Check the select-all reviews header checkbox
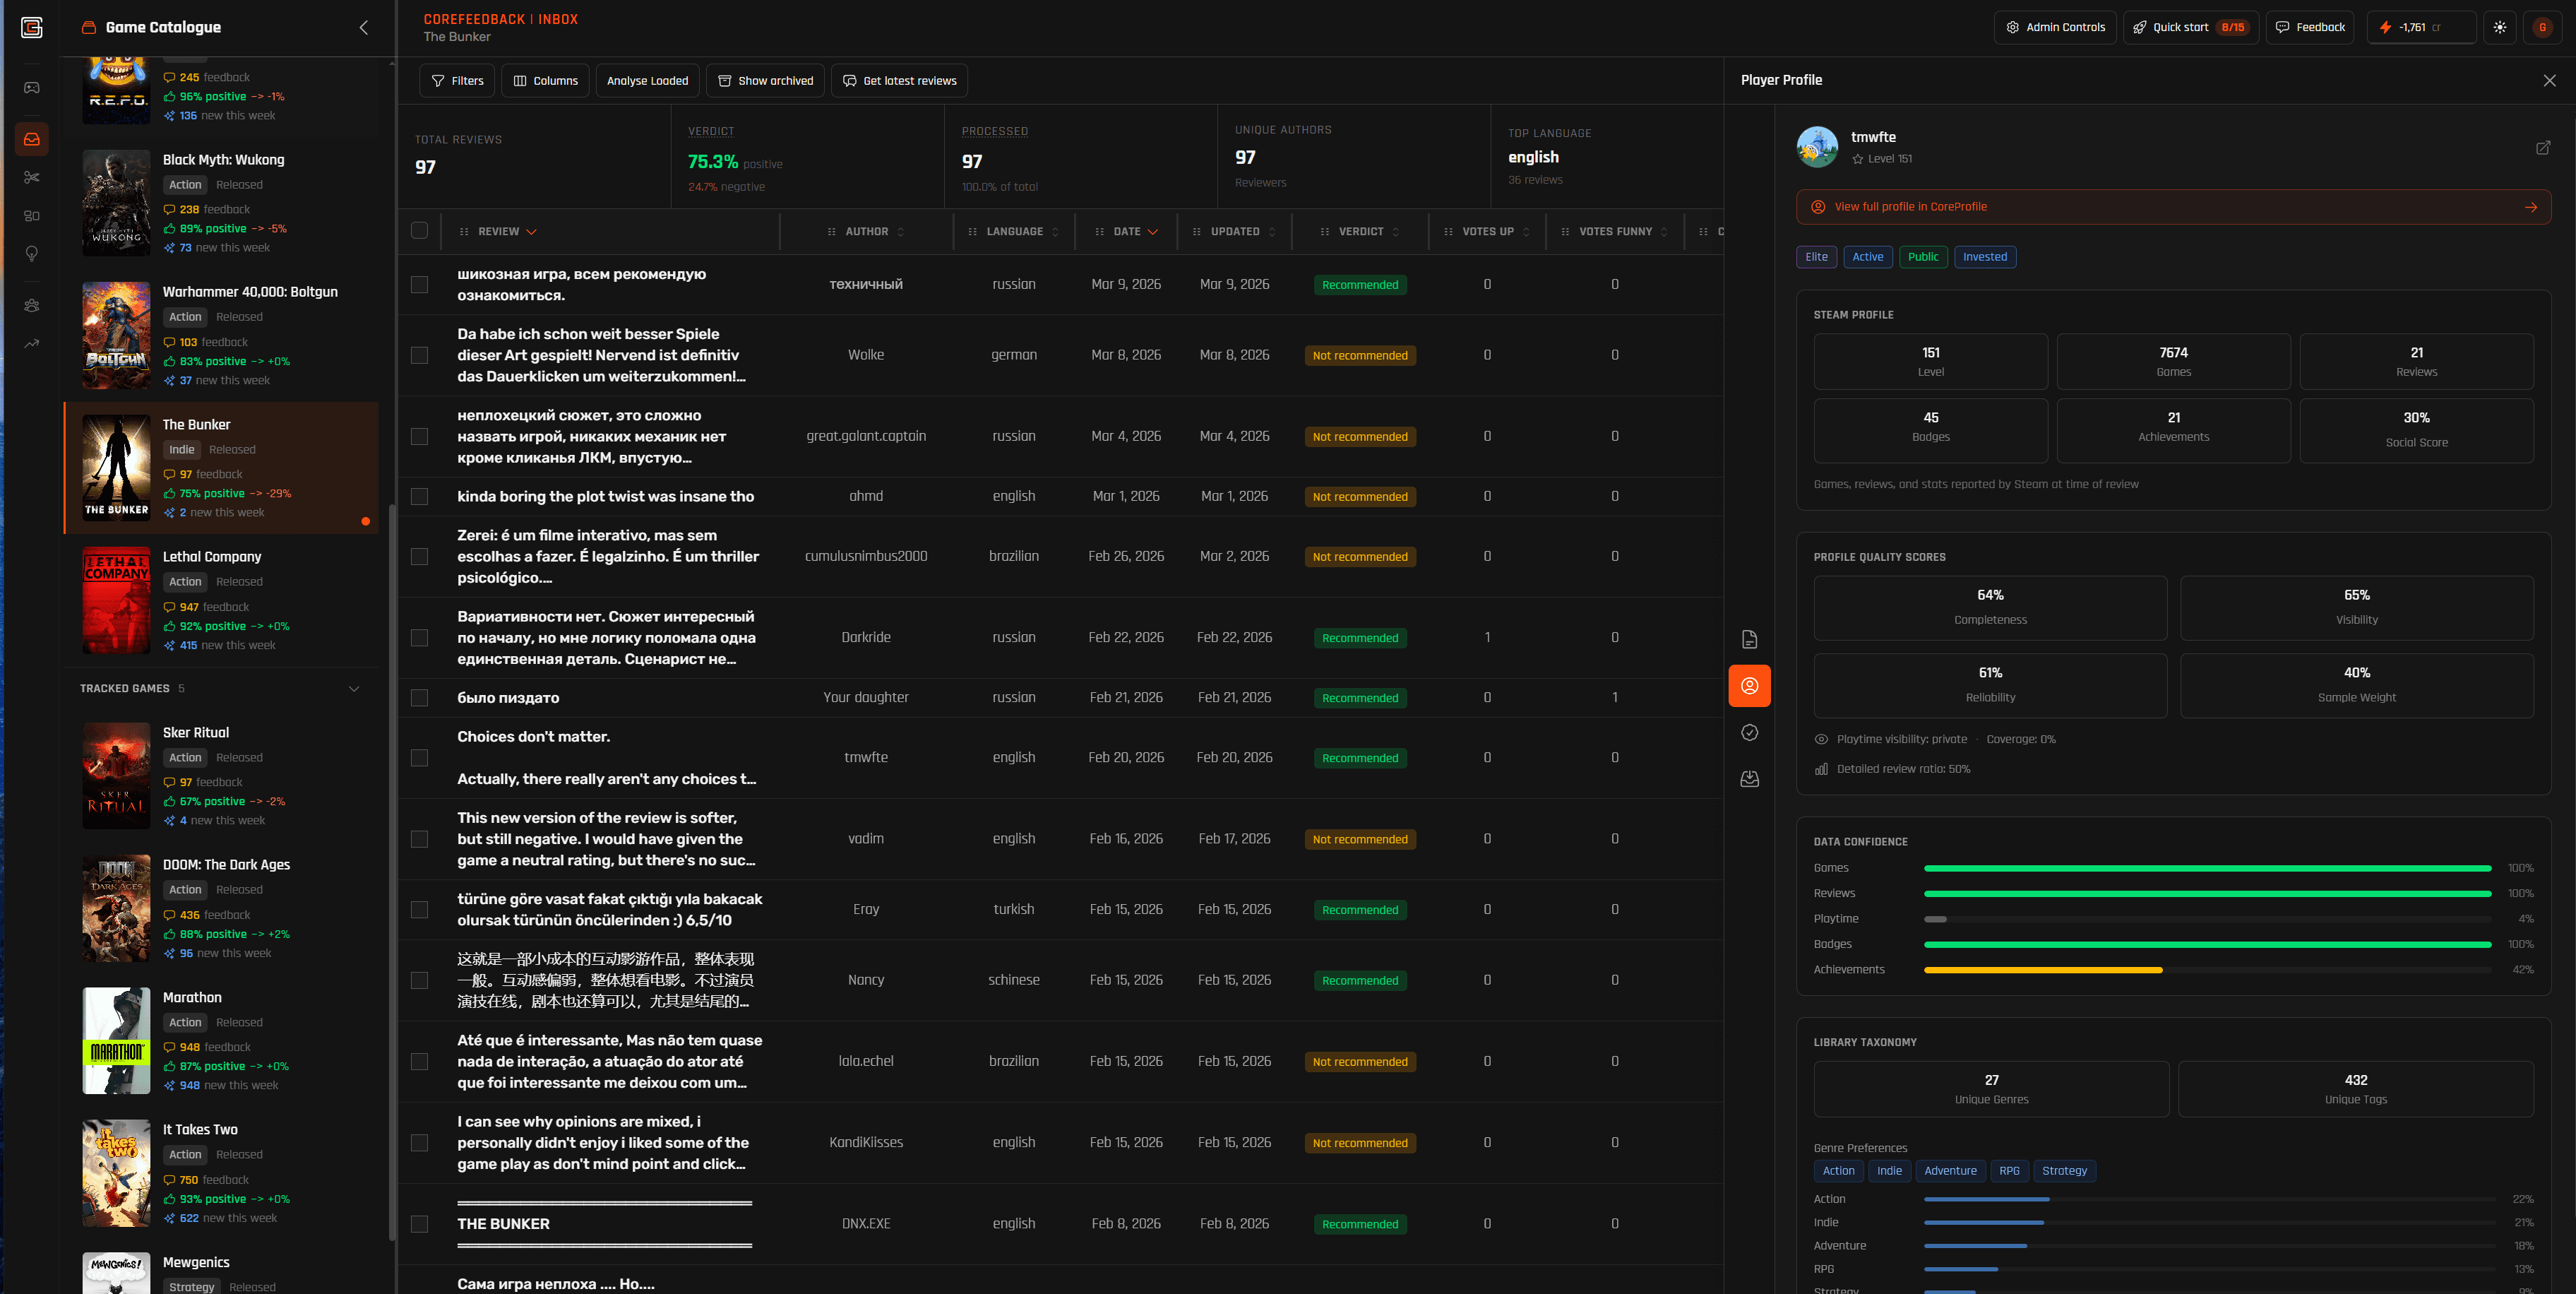The width and height of the screenshot is (2576, 1294). pyautogui.click(x=419, y=231)
